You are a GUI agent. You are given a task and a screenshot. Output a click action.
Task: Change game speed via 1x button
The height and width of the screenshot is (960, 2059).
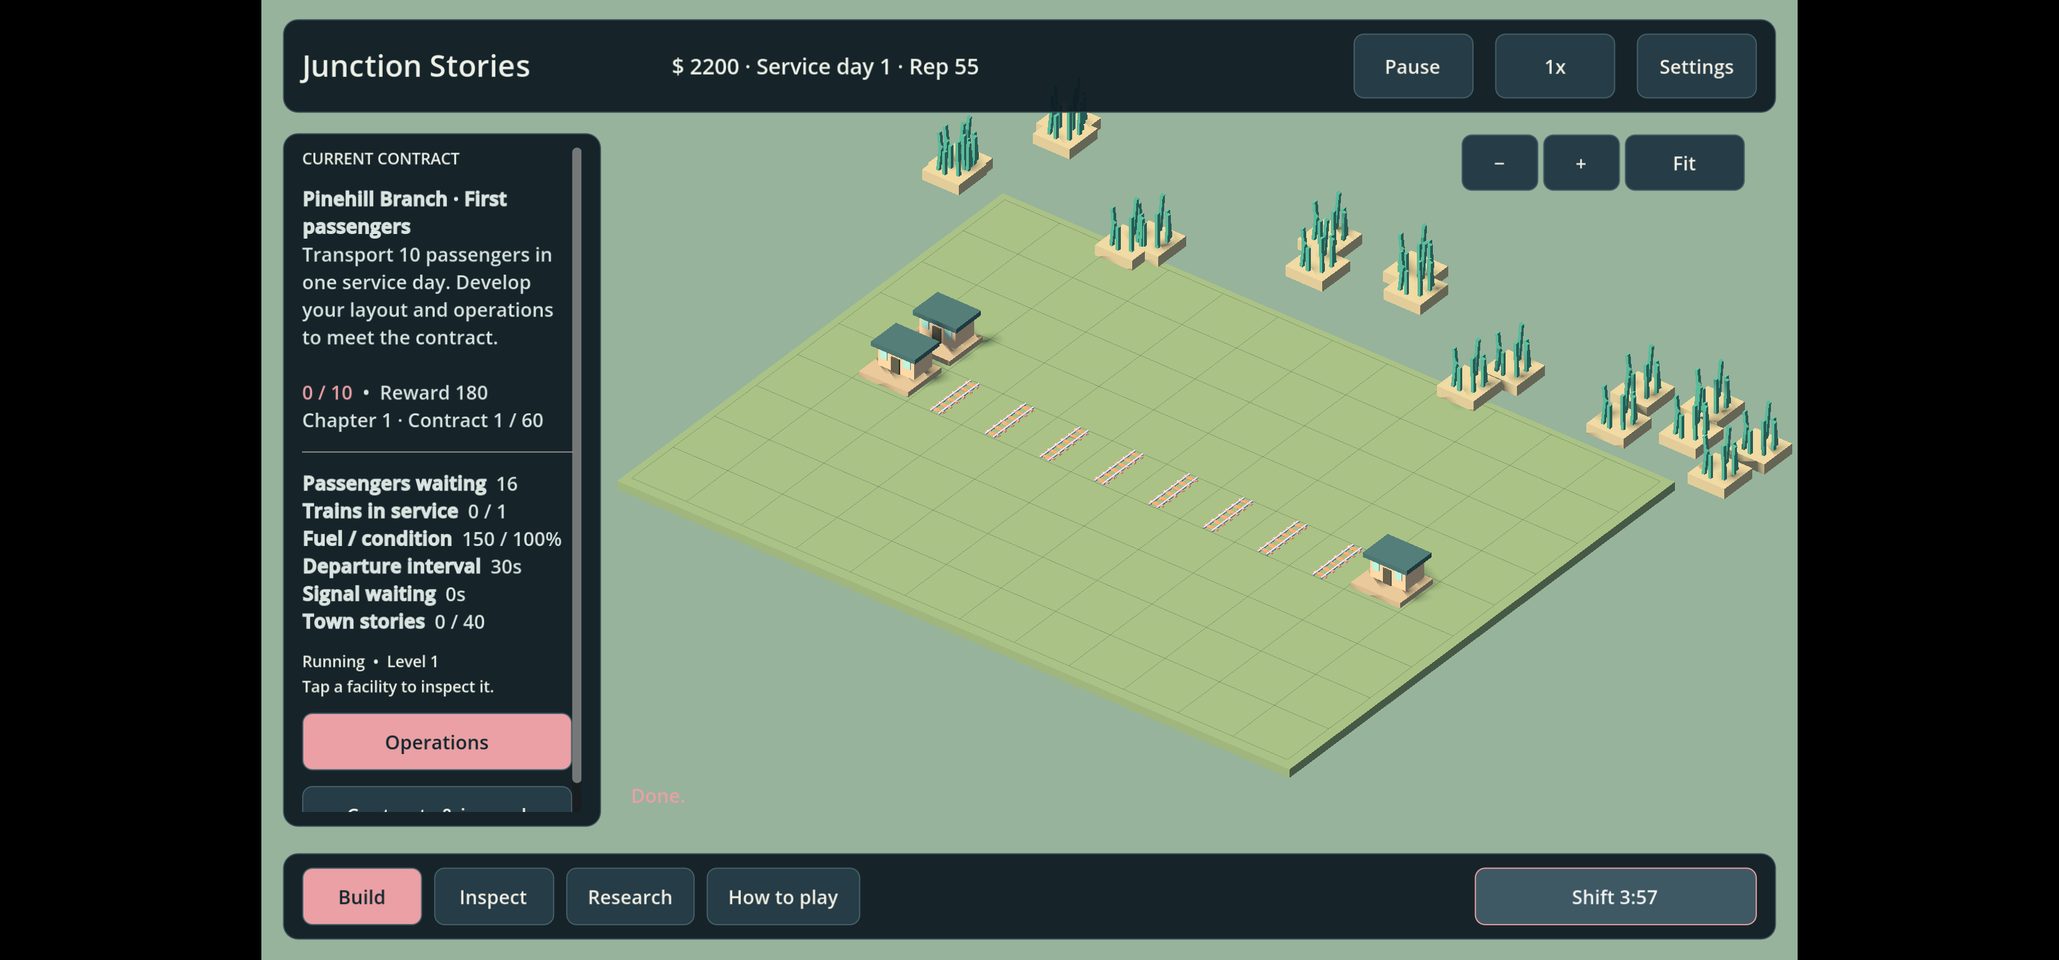tap(1554, 66)
